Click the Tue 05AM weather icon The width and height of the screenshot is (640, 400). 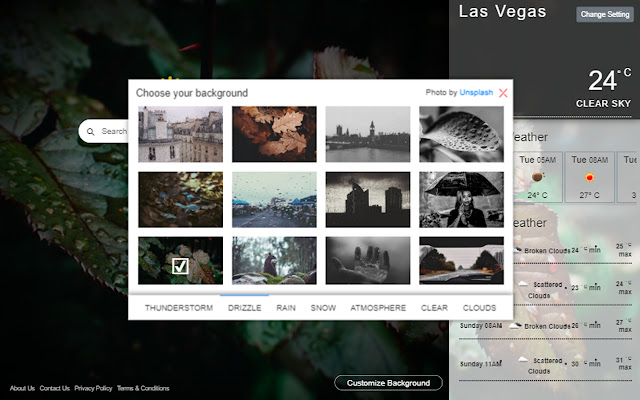pos(538,177)
